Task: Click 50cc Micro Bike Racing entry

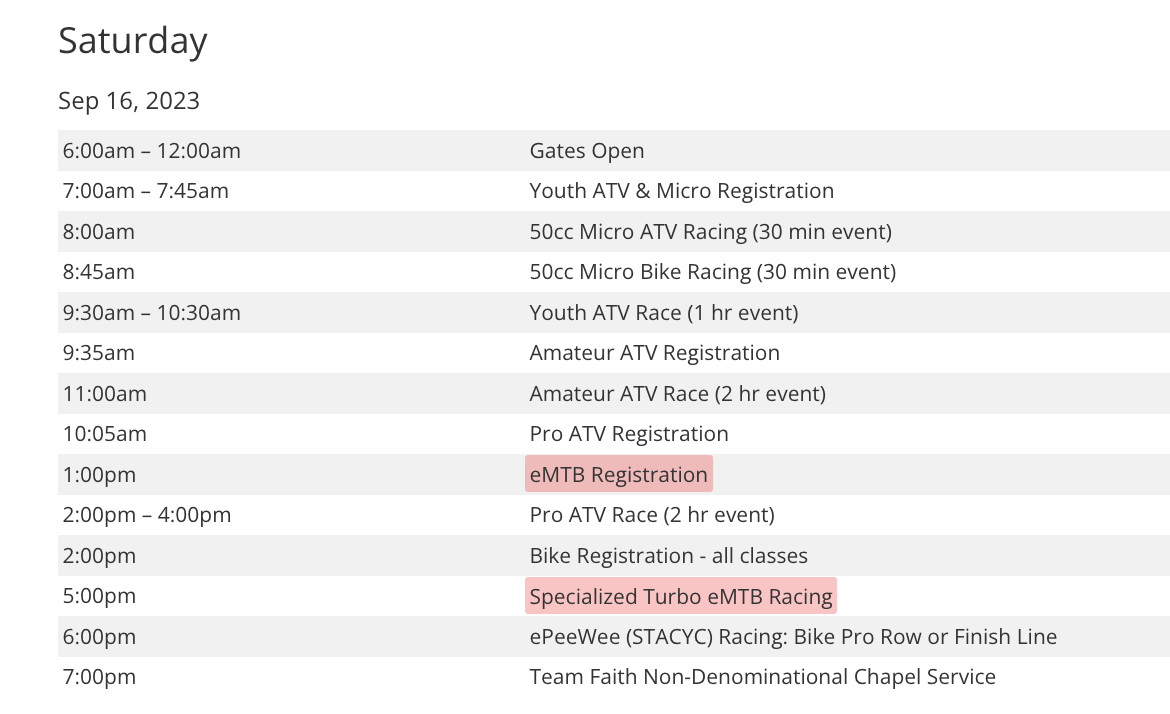Action: pyautogui.click(x=712, y=272)
